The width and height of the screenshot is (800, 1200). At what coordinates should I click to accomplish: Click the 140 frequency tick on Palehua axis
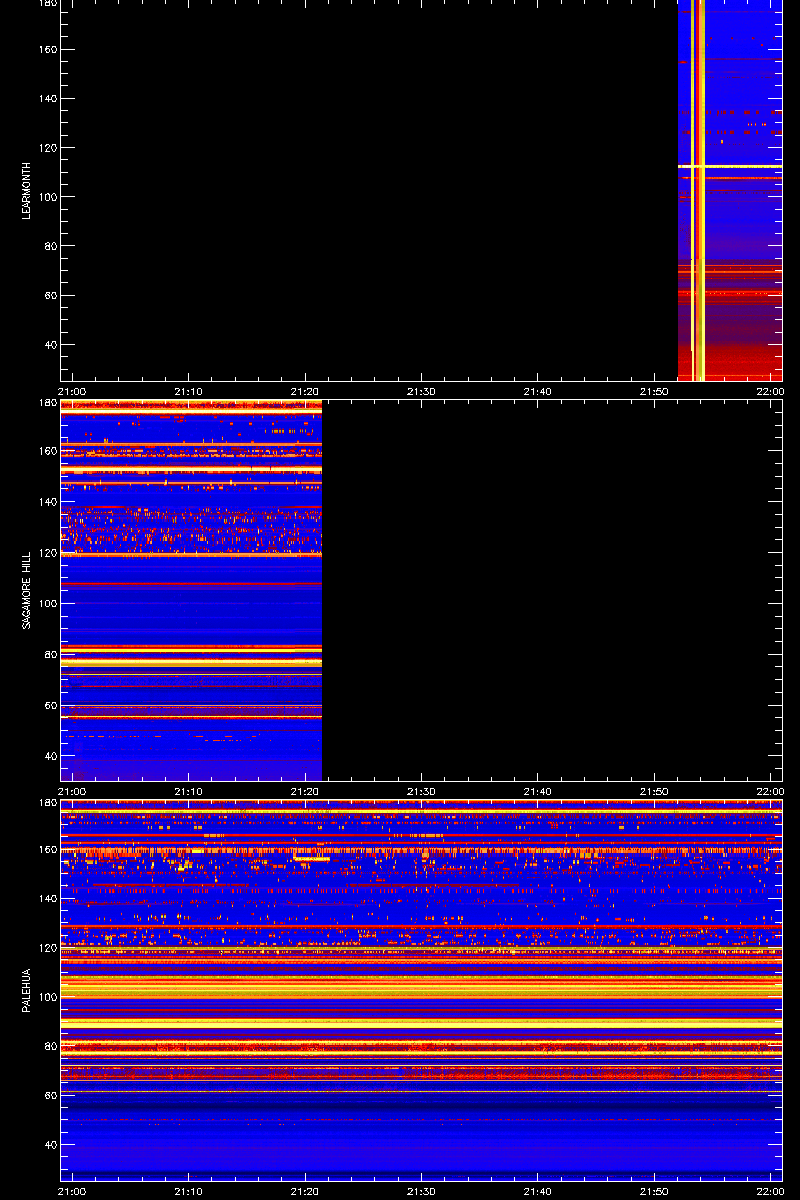pyautogui.click(x=47, y=899)
